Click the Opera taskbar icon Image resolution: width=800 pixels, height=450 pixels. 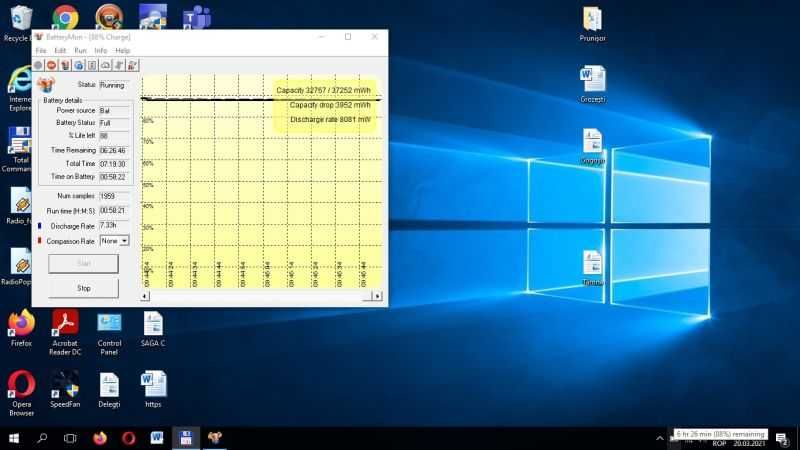point(129,438)
